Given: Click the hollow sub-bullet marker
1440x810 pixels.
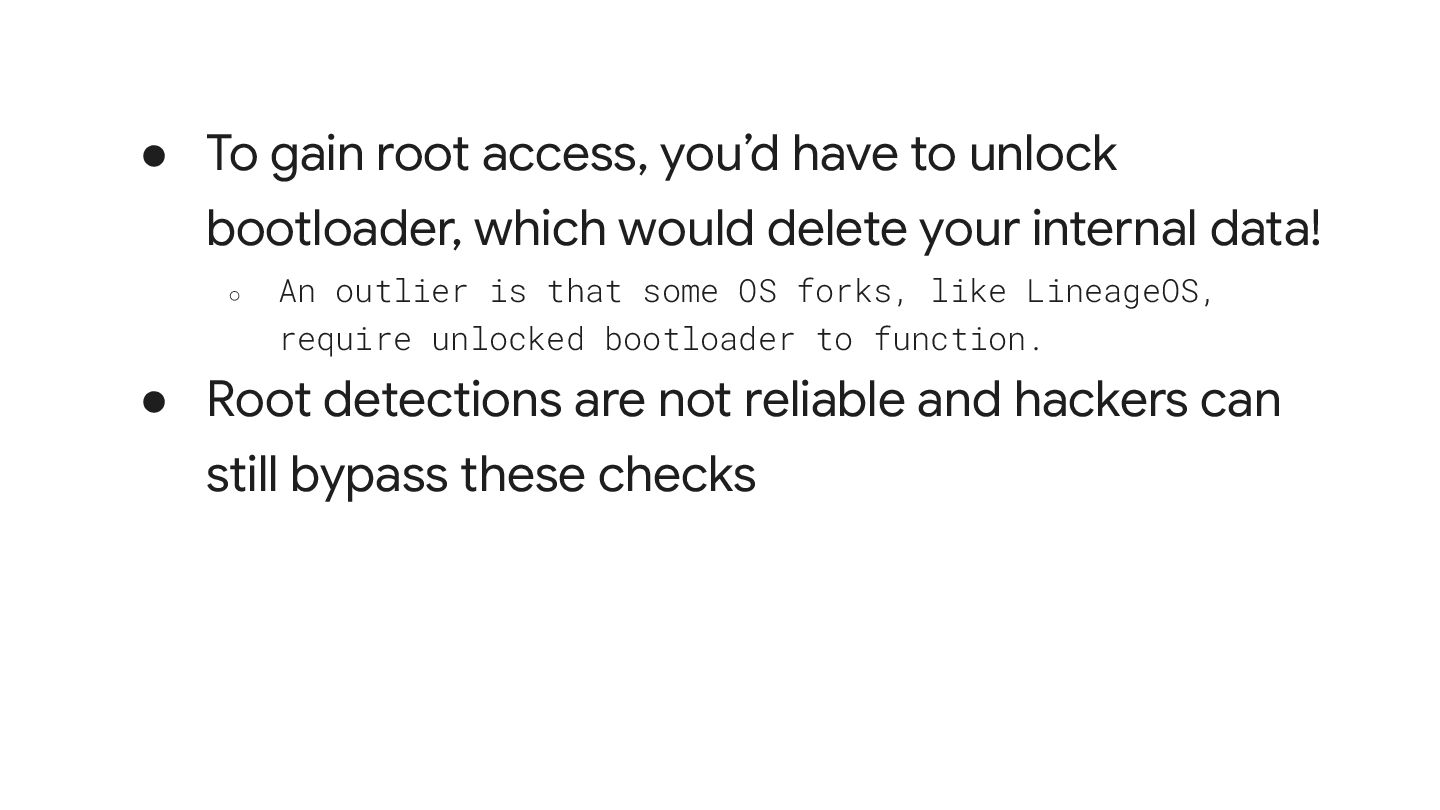Looking at the screenshot, I should click(x=234, y=295).
